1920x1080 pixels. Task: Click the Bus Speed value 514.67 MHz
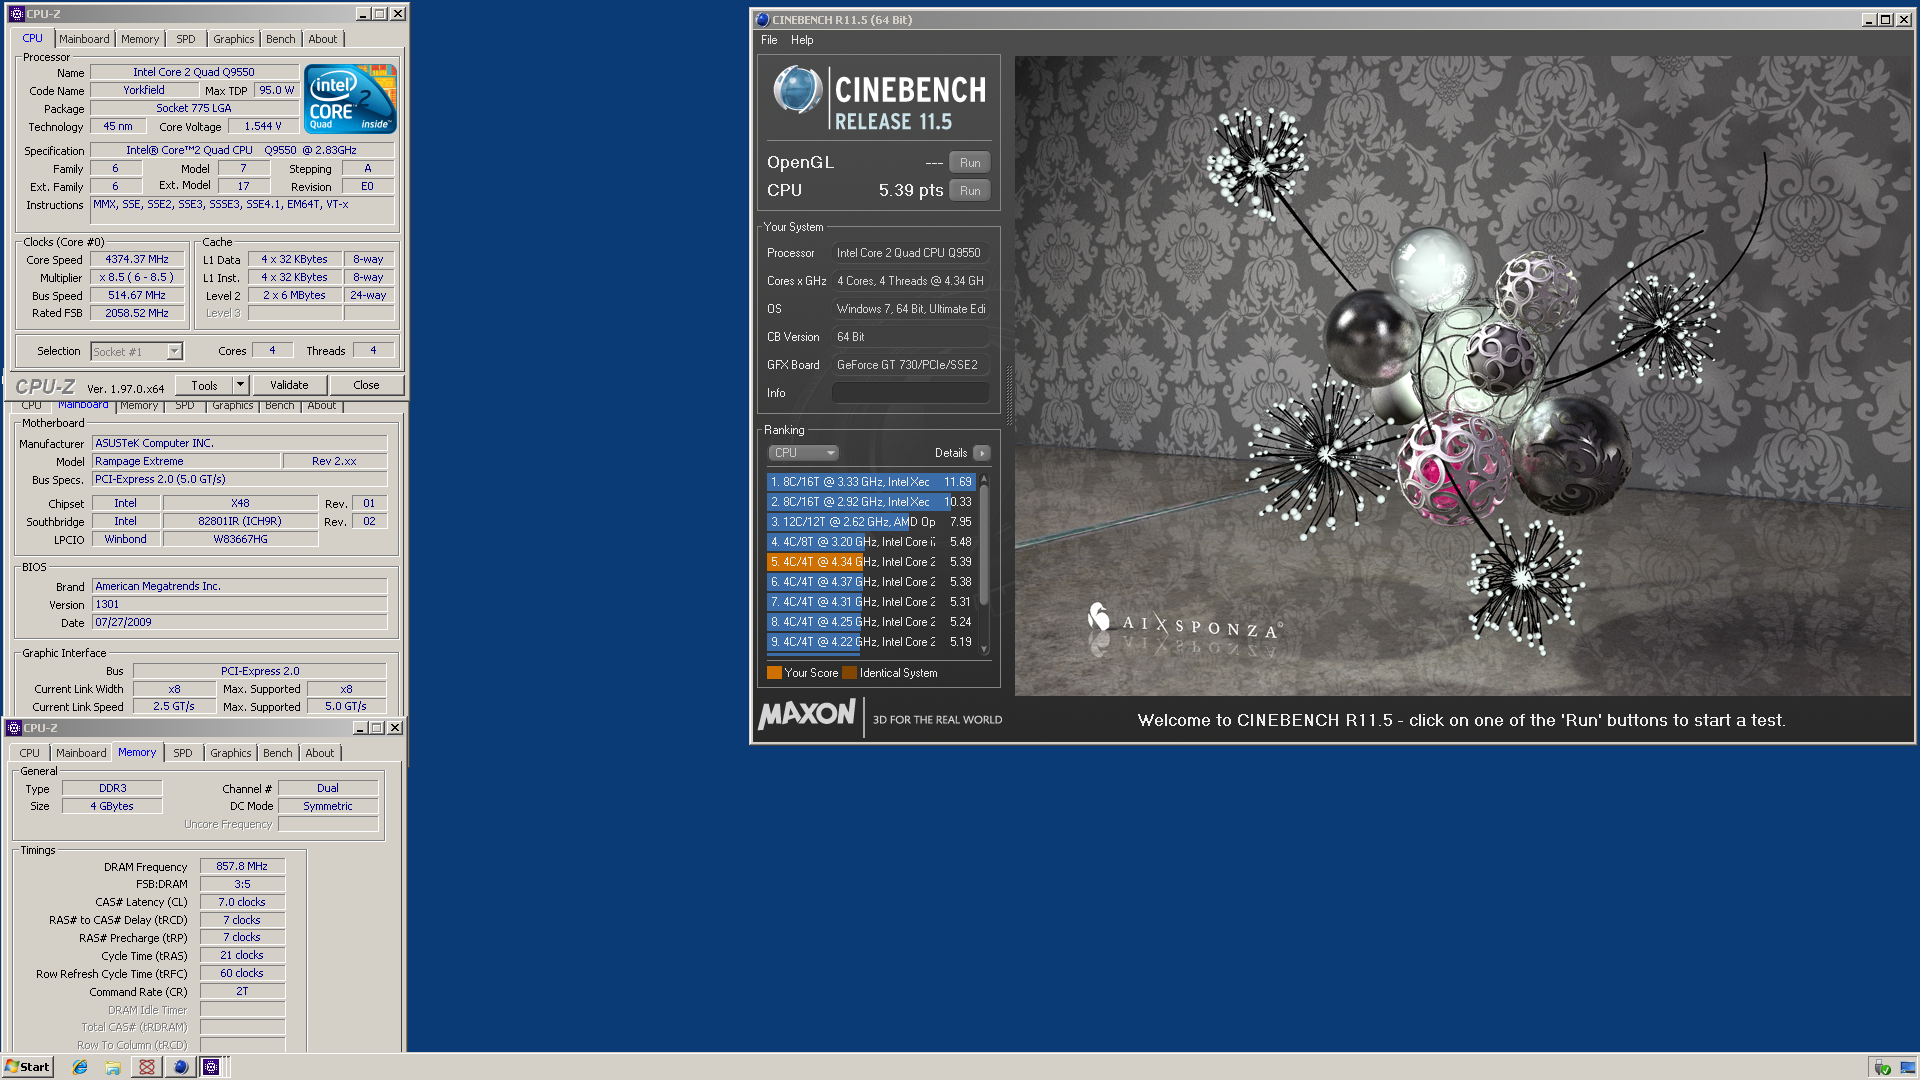click(x=137, y=295)
